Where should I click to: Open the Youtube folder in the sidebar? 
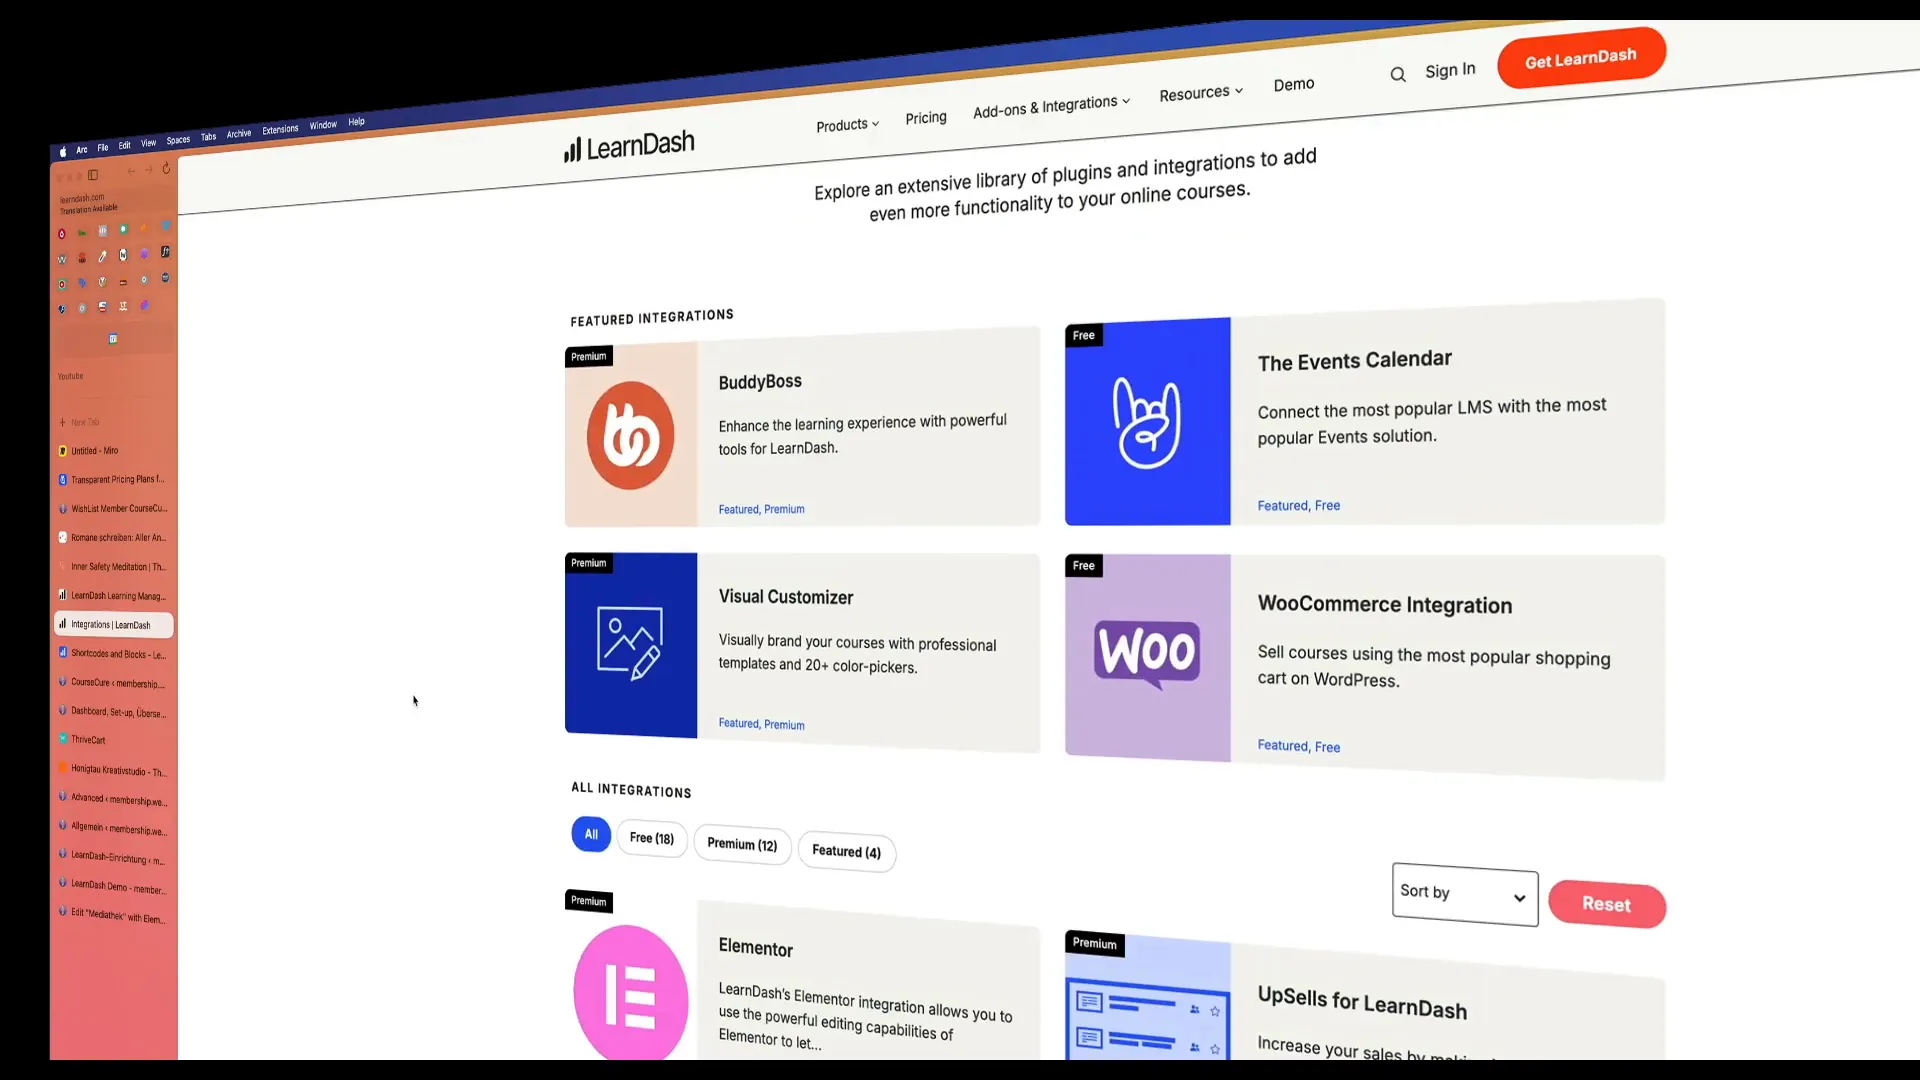pyautogui.click(x=70, y=376)
